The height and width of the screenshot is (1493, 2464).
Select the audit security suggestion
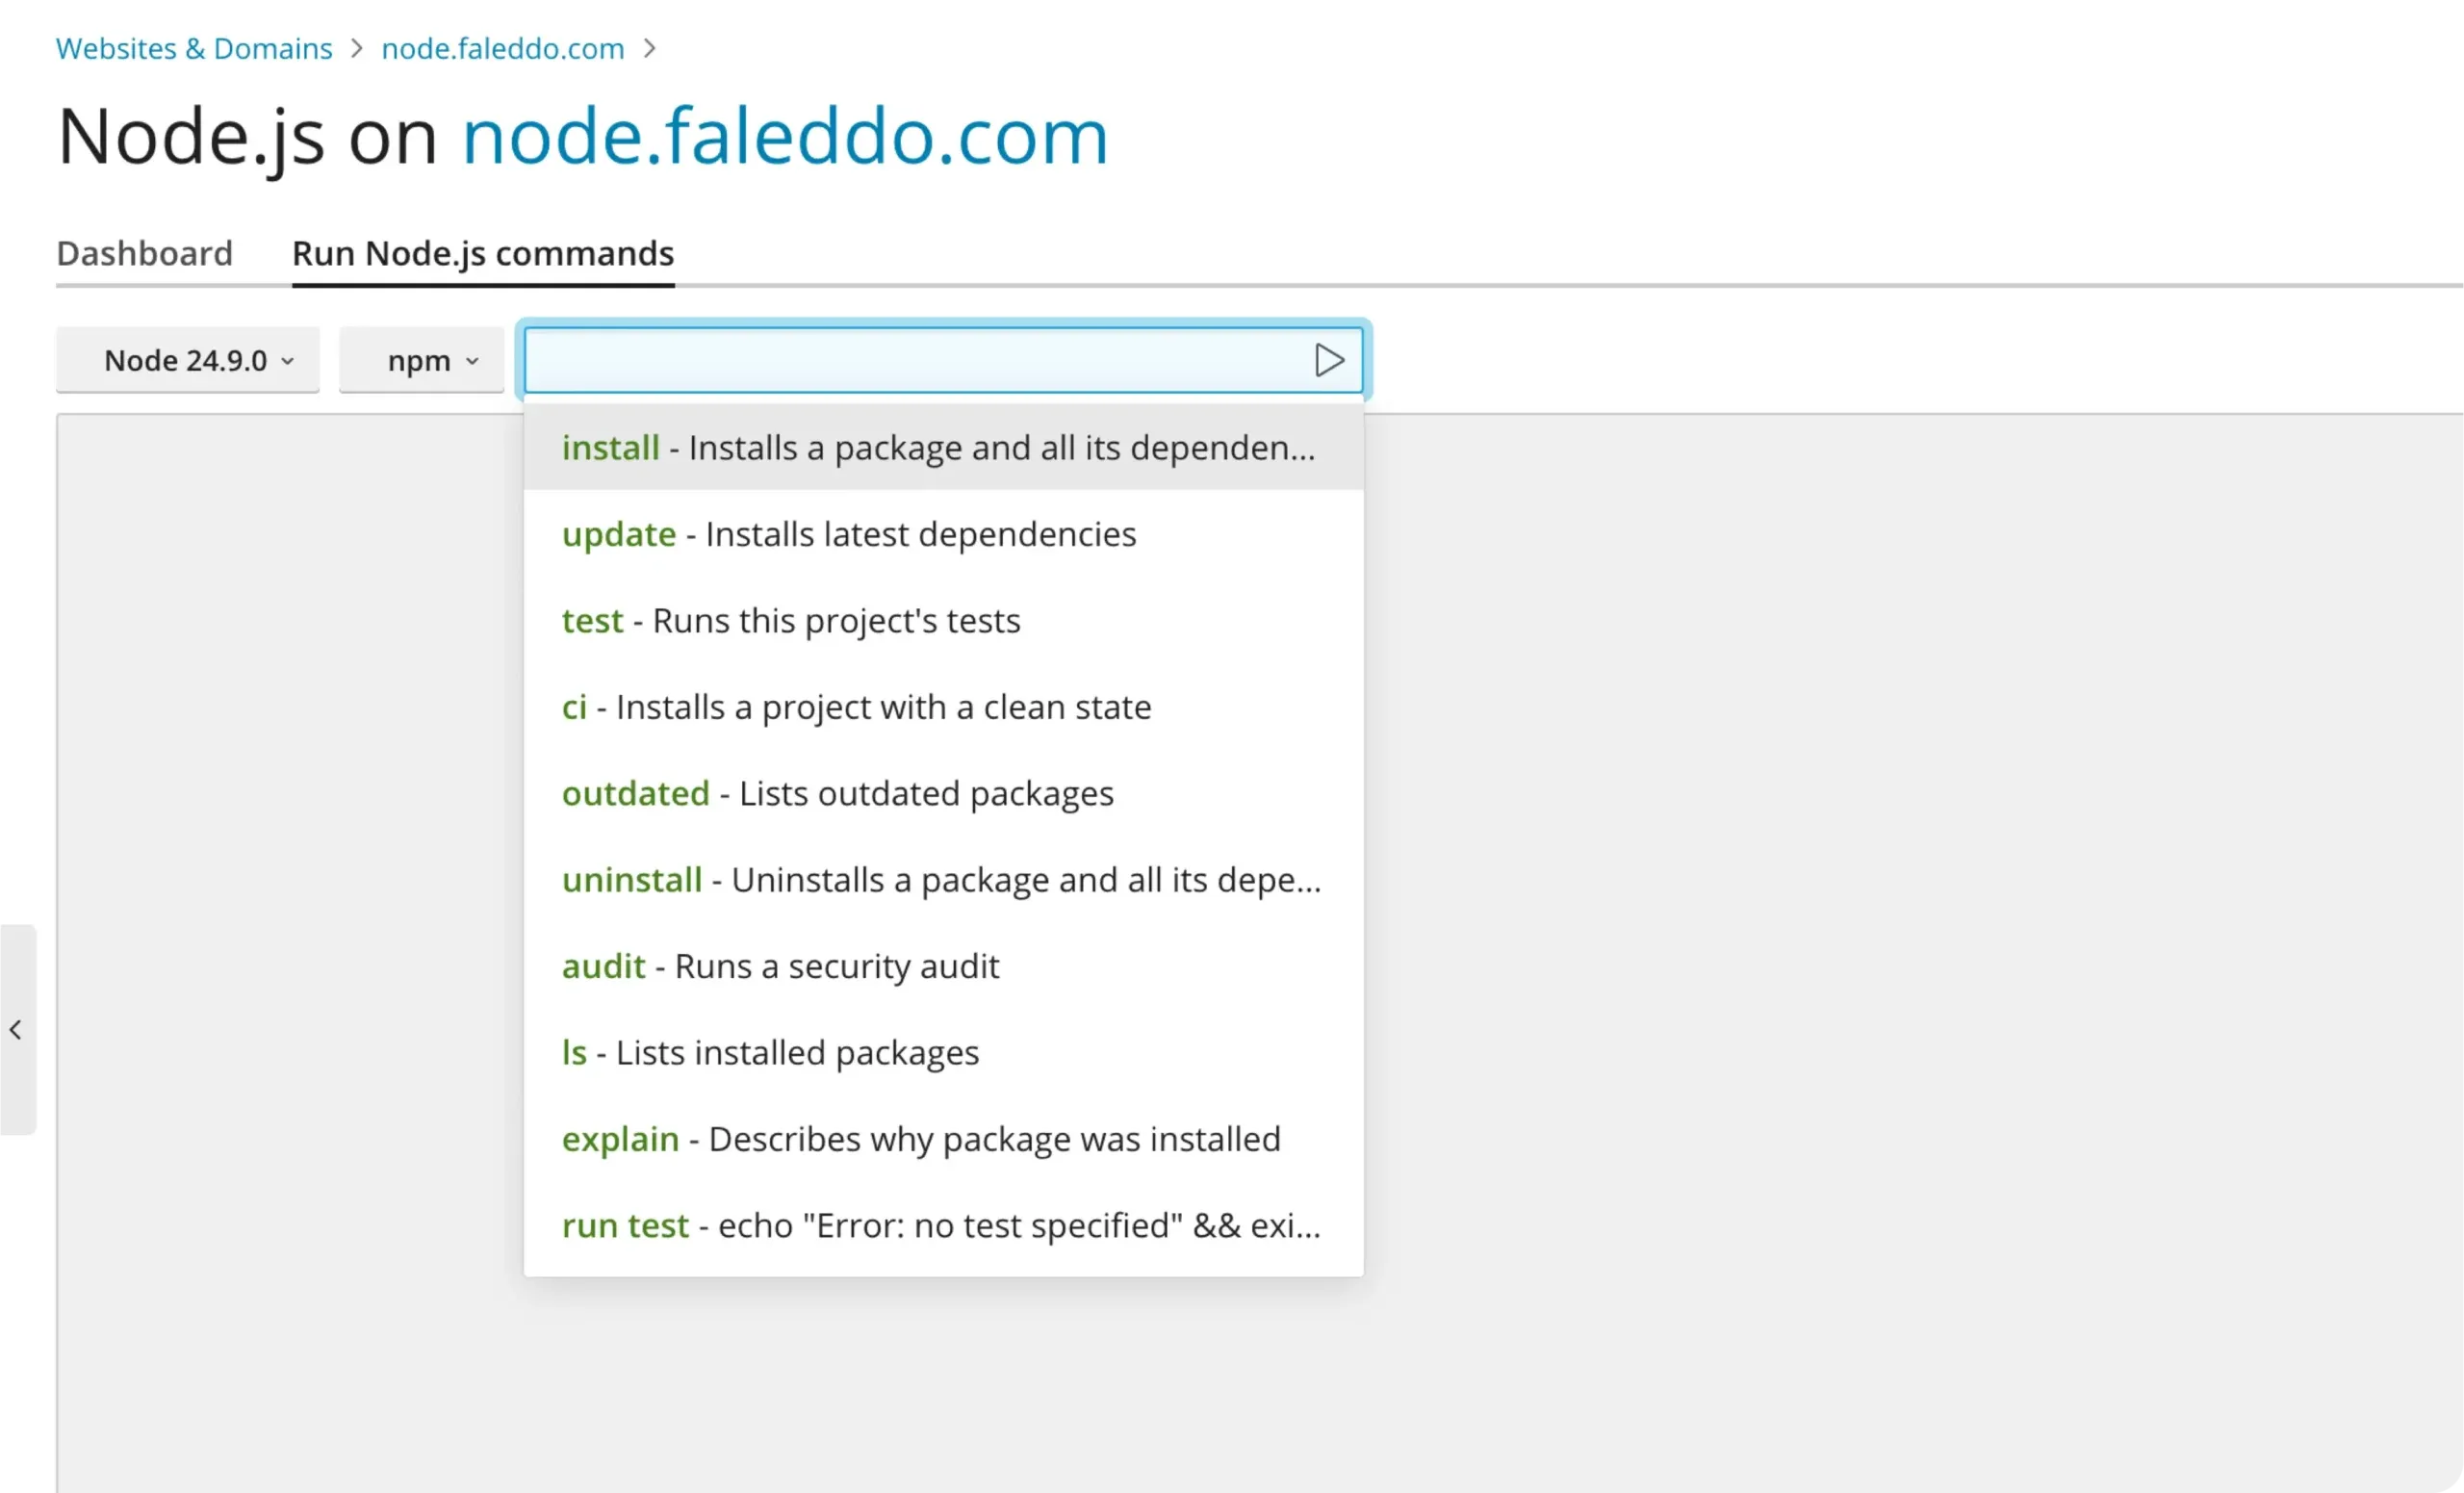coord(780,966)
